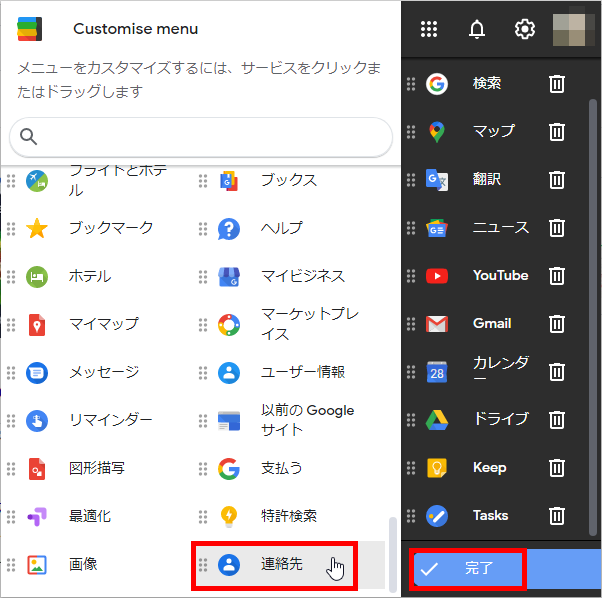Click the ユーザー情報 label
The width and height of the screenshot is (602, 598).
[303, 372]
